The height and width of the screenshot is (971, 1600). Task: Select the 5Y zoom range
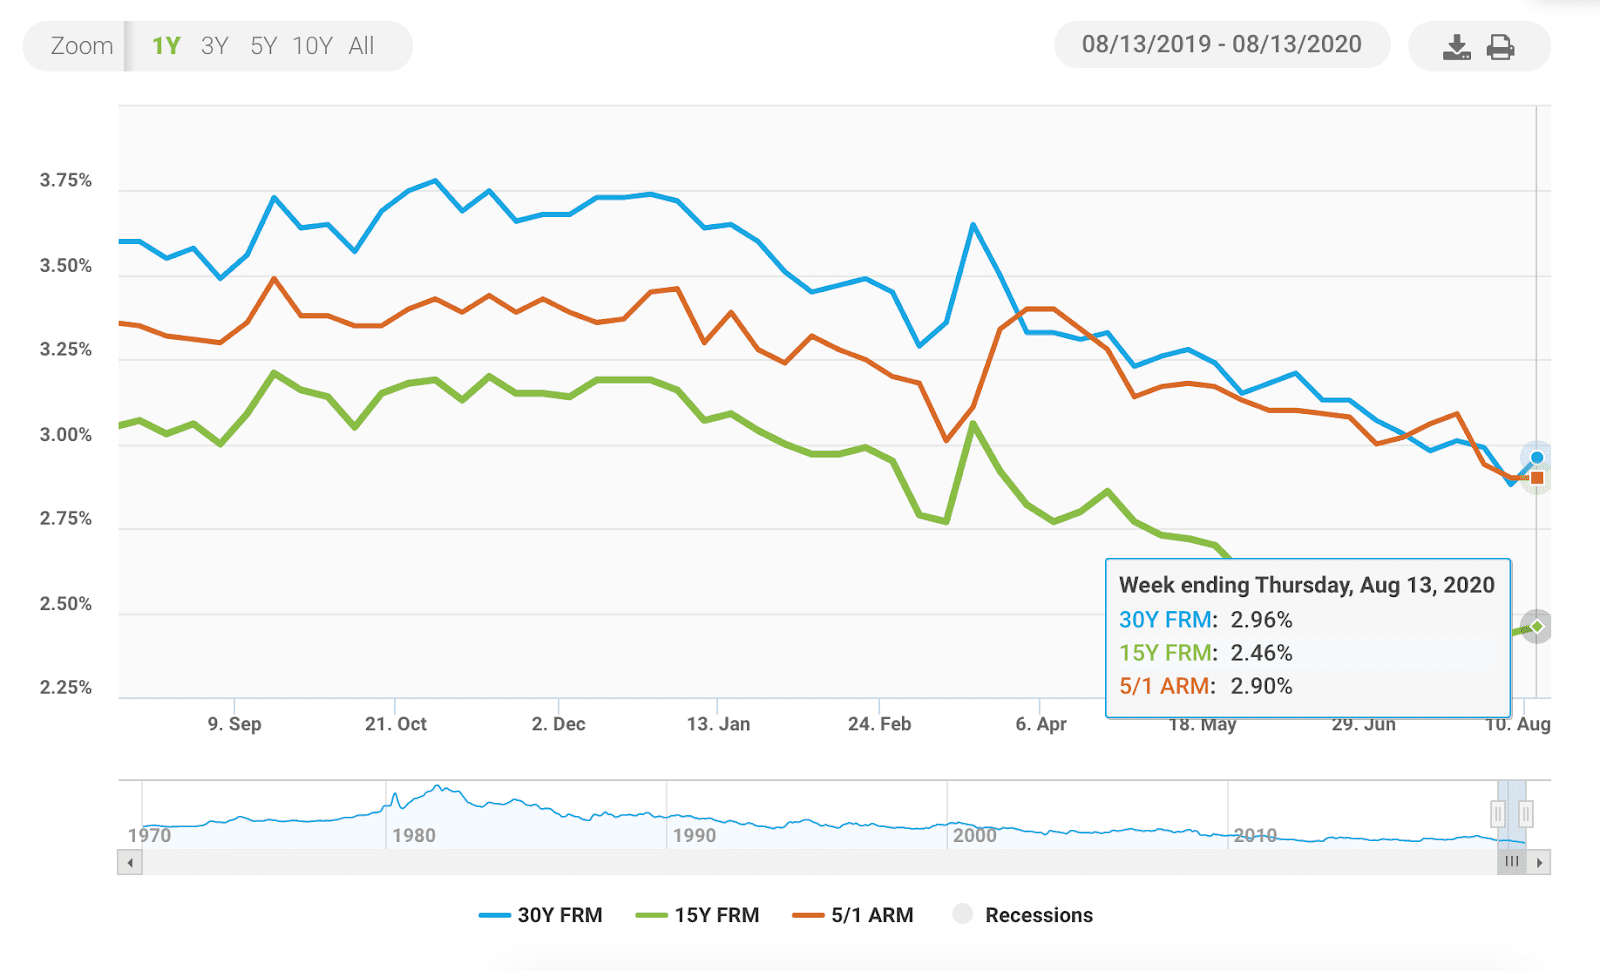[263, 46]
